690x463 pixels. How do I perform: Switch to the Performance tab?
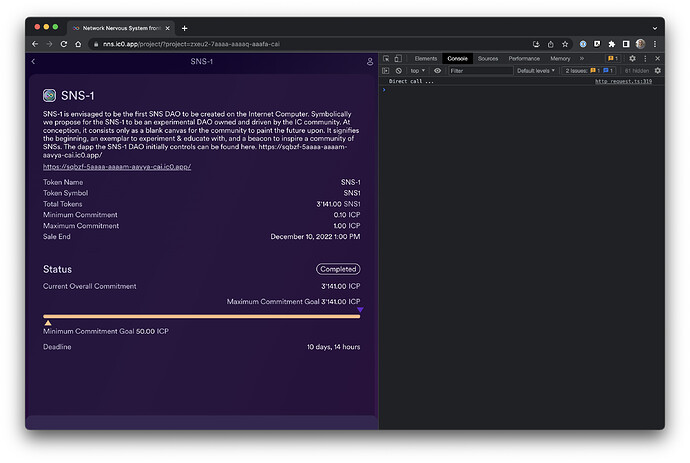tap(524, 59)
